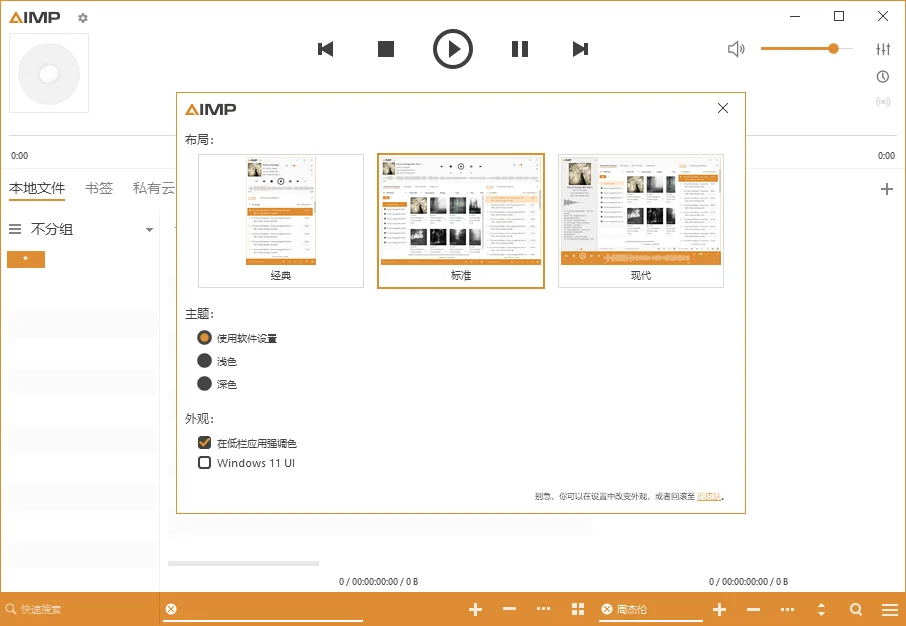The image size is (906, 626).
Task: Open the hamburger menu at bottom right
Action: coord(890,609)
